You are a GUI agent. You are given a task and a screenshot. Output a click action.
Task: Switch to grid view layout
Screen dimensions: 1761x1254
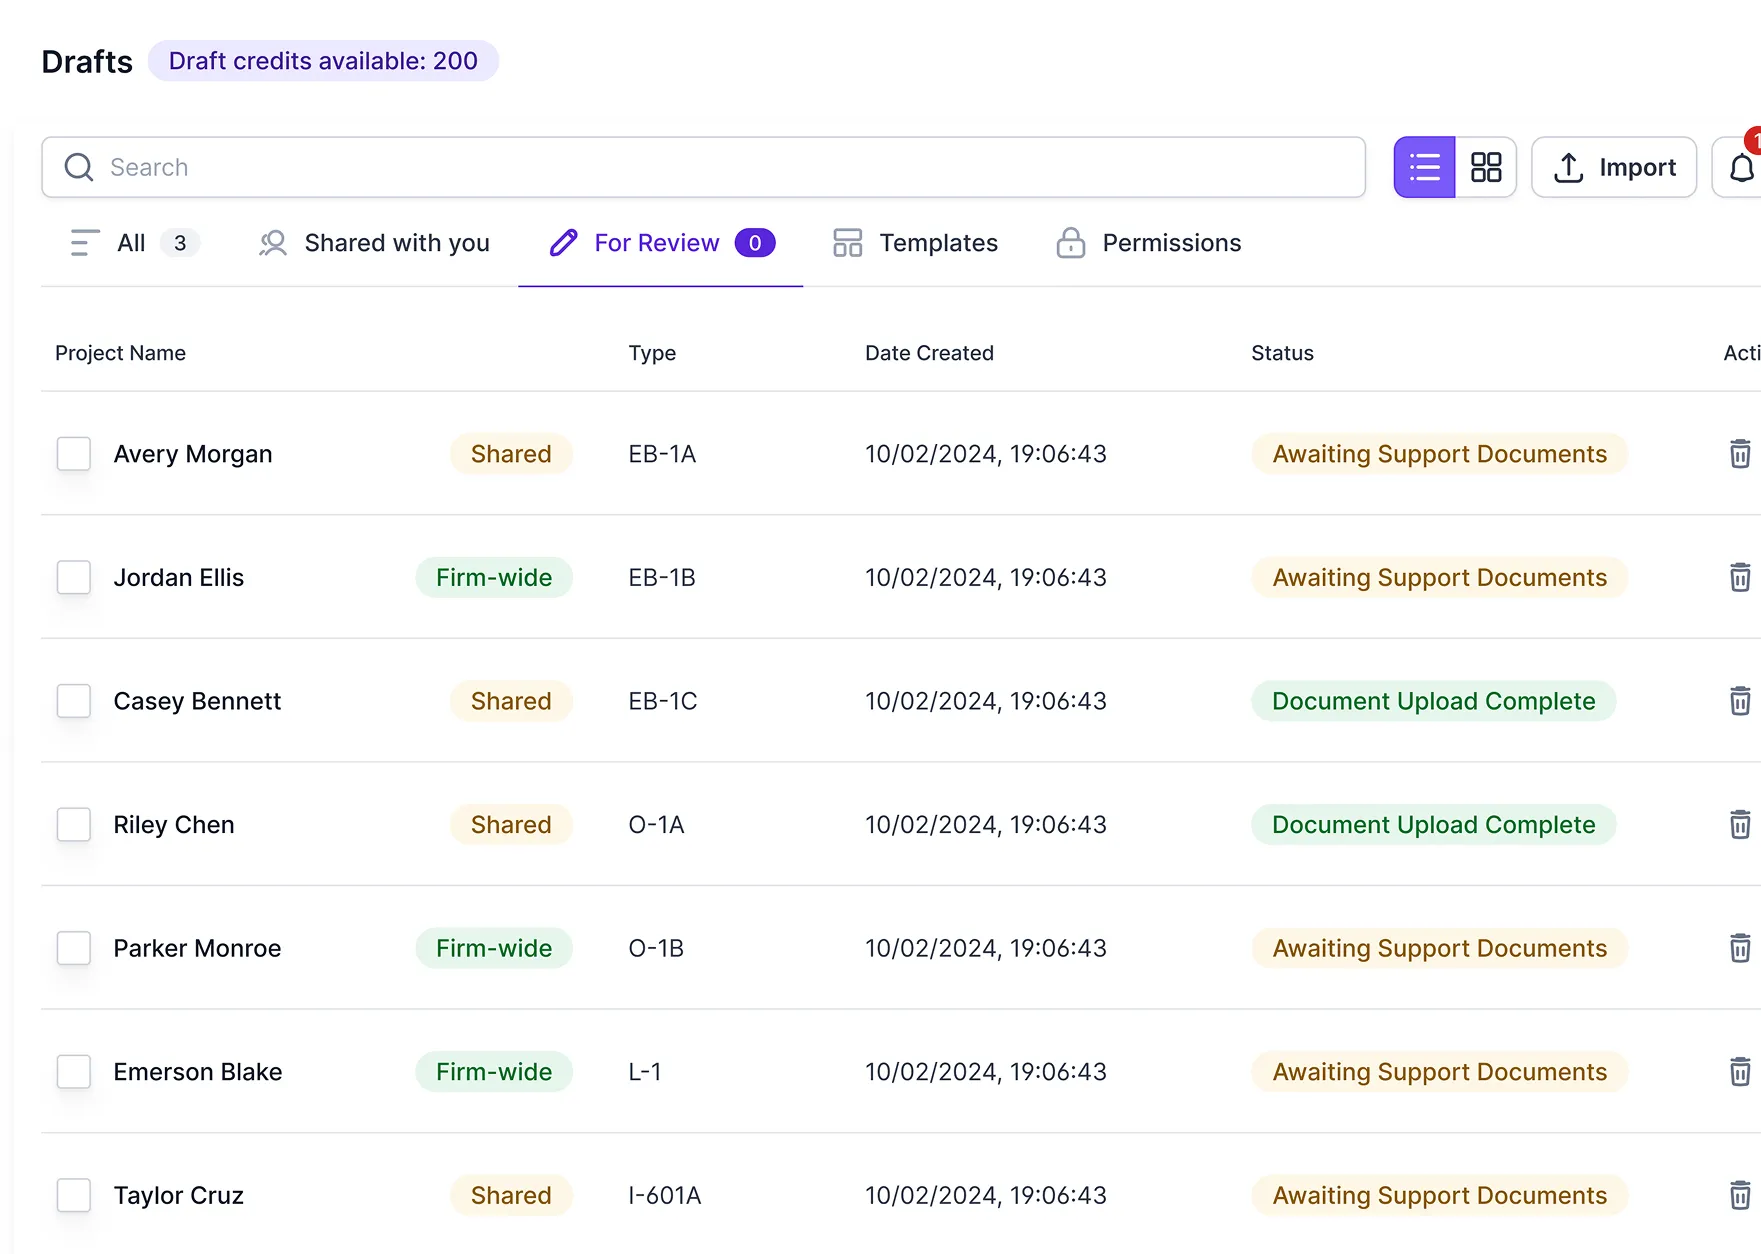[1486, 167]
